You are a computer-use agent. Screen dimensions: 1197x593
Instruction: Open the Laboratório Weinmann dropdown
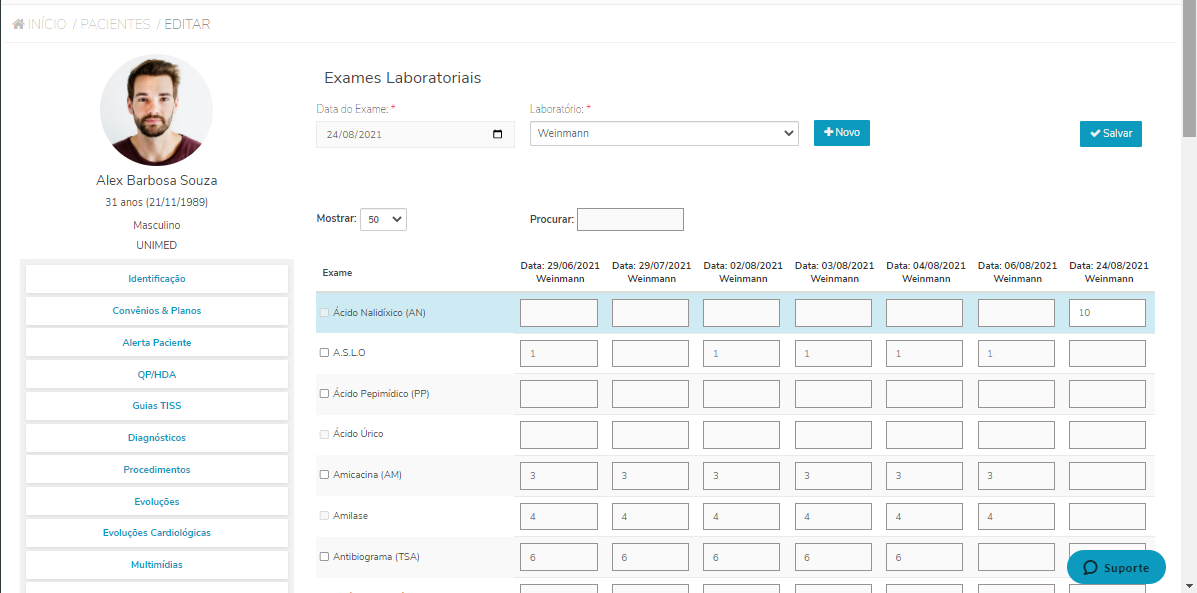pyautogui.click(x=664, y=134)
